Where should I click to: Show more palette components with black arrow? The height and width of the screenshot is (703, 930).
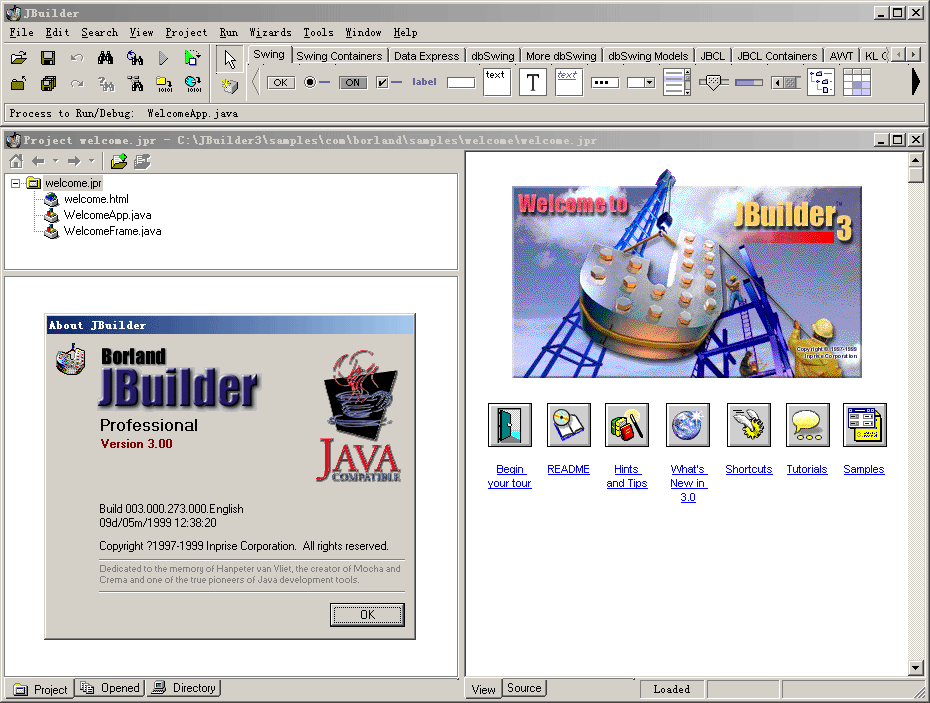(x=915, y=82)
